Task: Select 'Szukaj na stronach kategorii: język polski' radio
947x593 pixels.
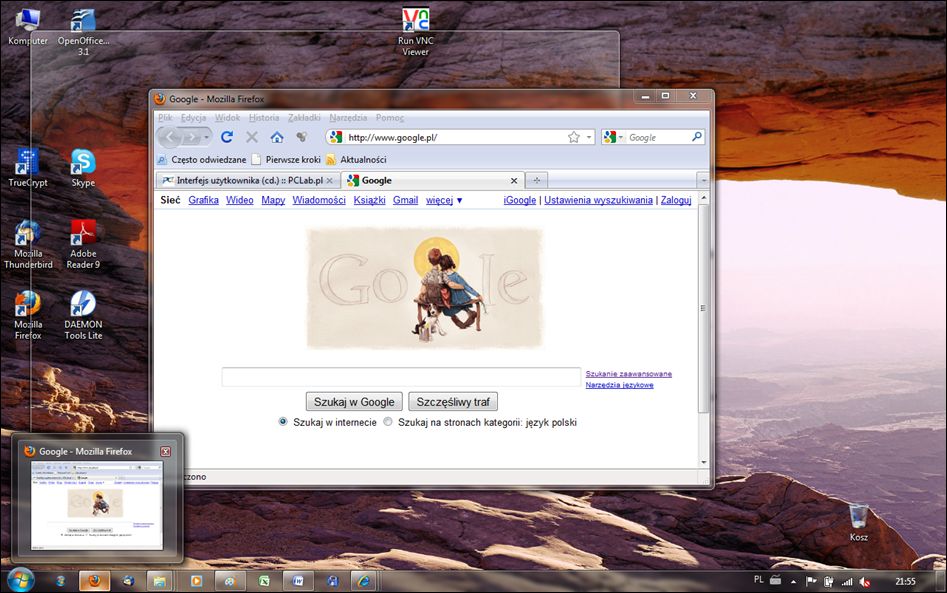Action: point(388,422)
